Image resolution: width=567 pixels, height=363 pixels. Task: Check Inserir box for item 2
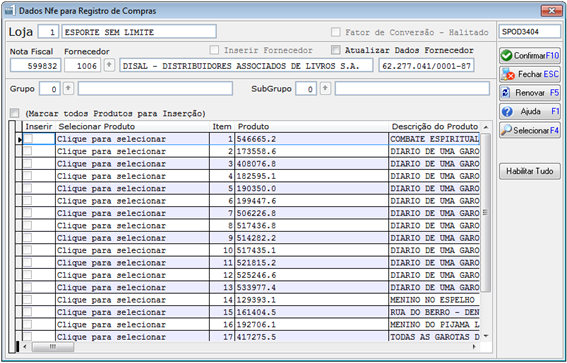tap(28, 151)
